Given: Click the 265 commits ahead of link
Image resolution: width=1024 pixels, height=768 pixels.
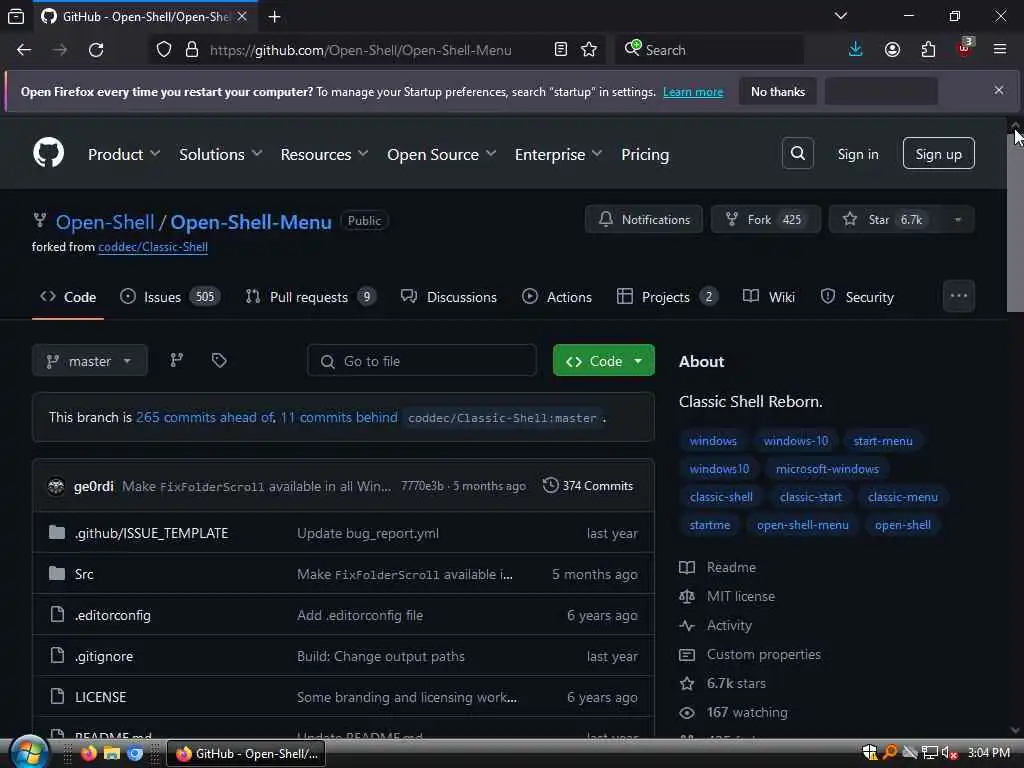Looking at the screenshot, I should [205, 417].
